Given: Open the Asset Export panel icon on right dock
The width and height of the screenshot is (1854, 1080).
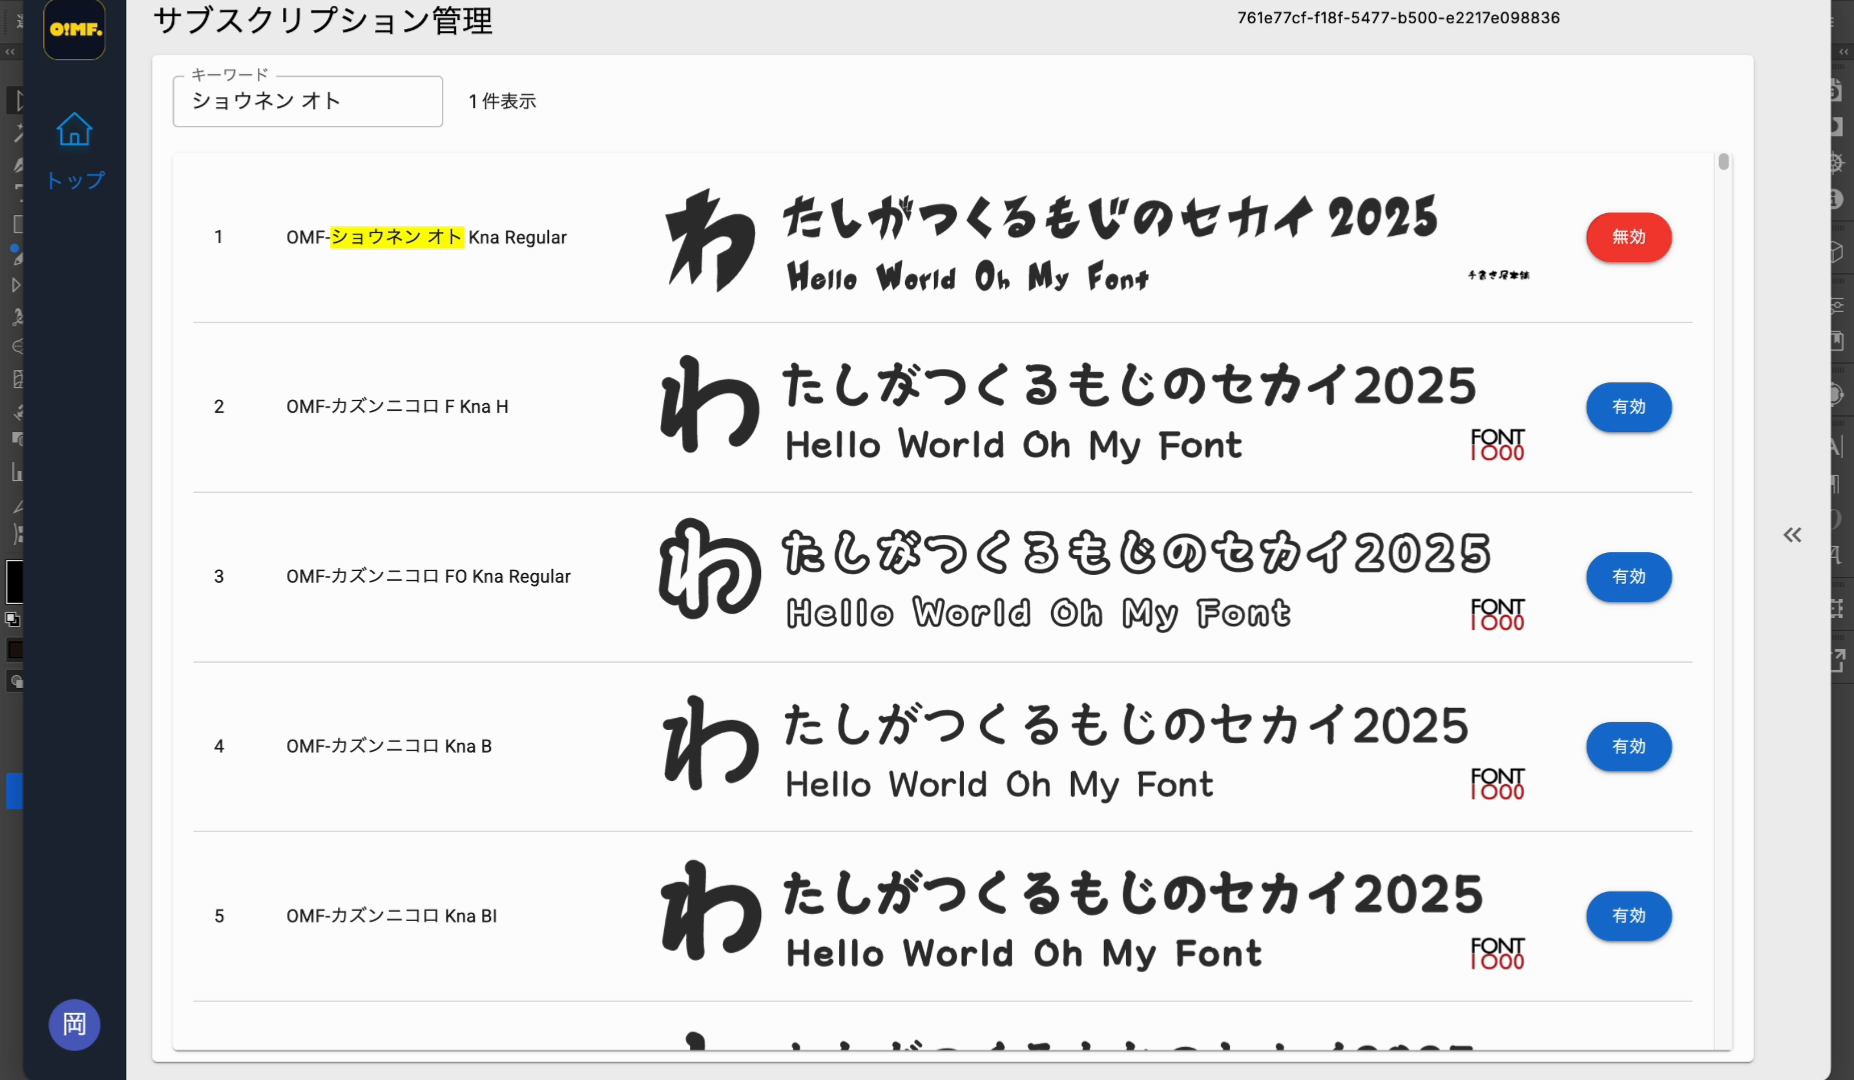Looking at the screenshot, I should point(1838,660).
